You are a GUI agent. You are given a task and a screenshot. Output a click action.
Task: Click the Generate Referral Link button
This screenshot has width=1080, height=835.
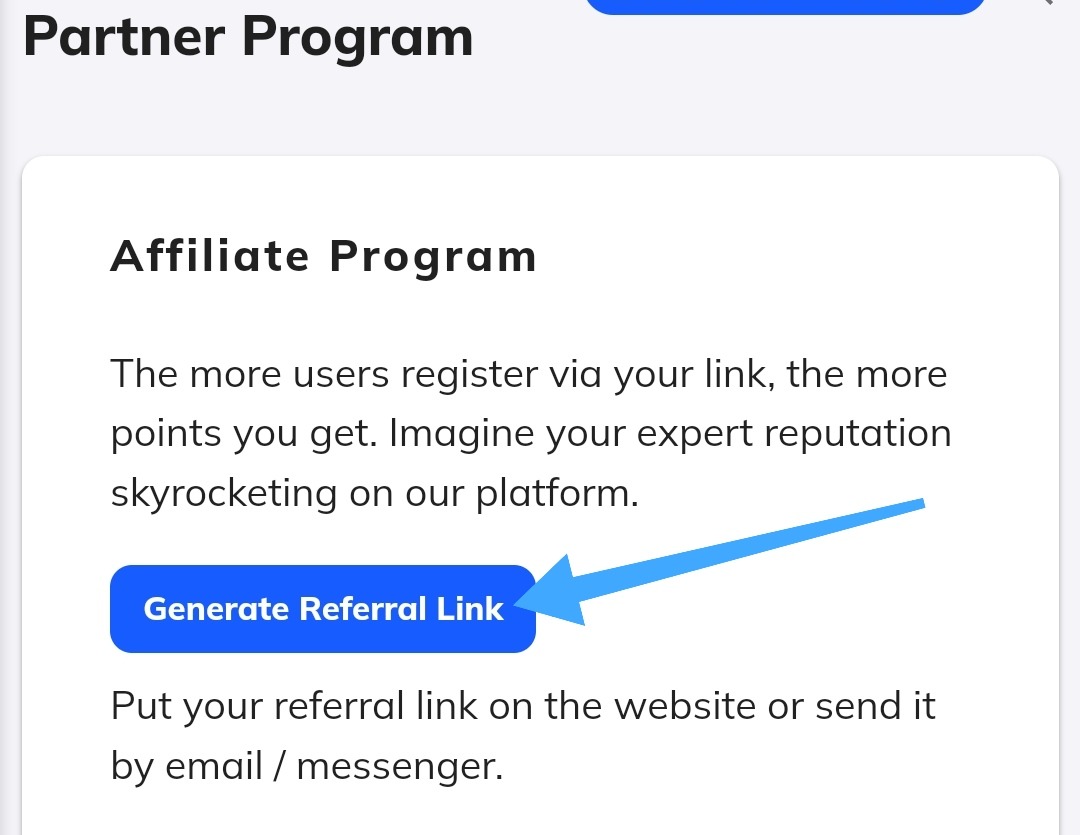(x=322, y=609)
